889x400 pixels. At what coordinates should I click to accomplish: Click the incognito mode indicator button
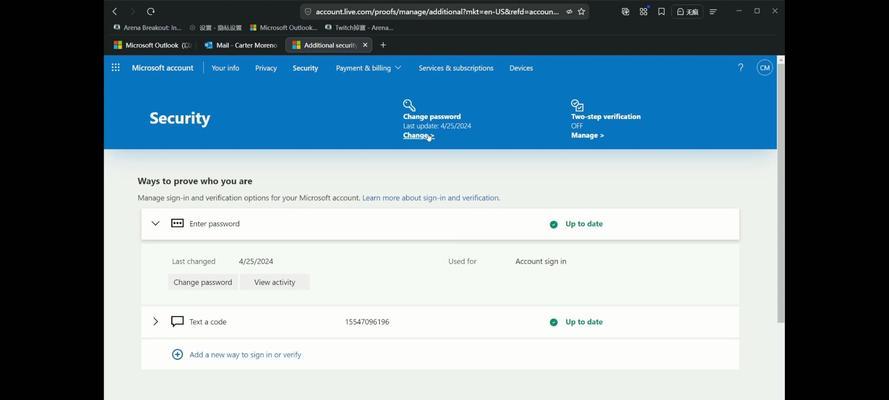tap(687, 11)
